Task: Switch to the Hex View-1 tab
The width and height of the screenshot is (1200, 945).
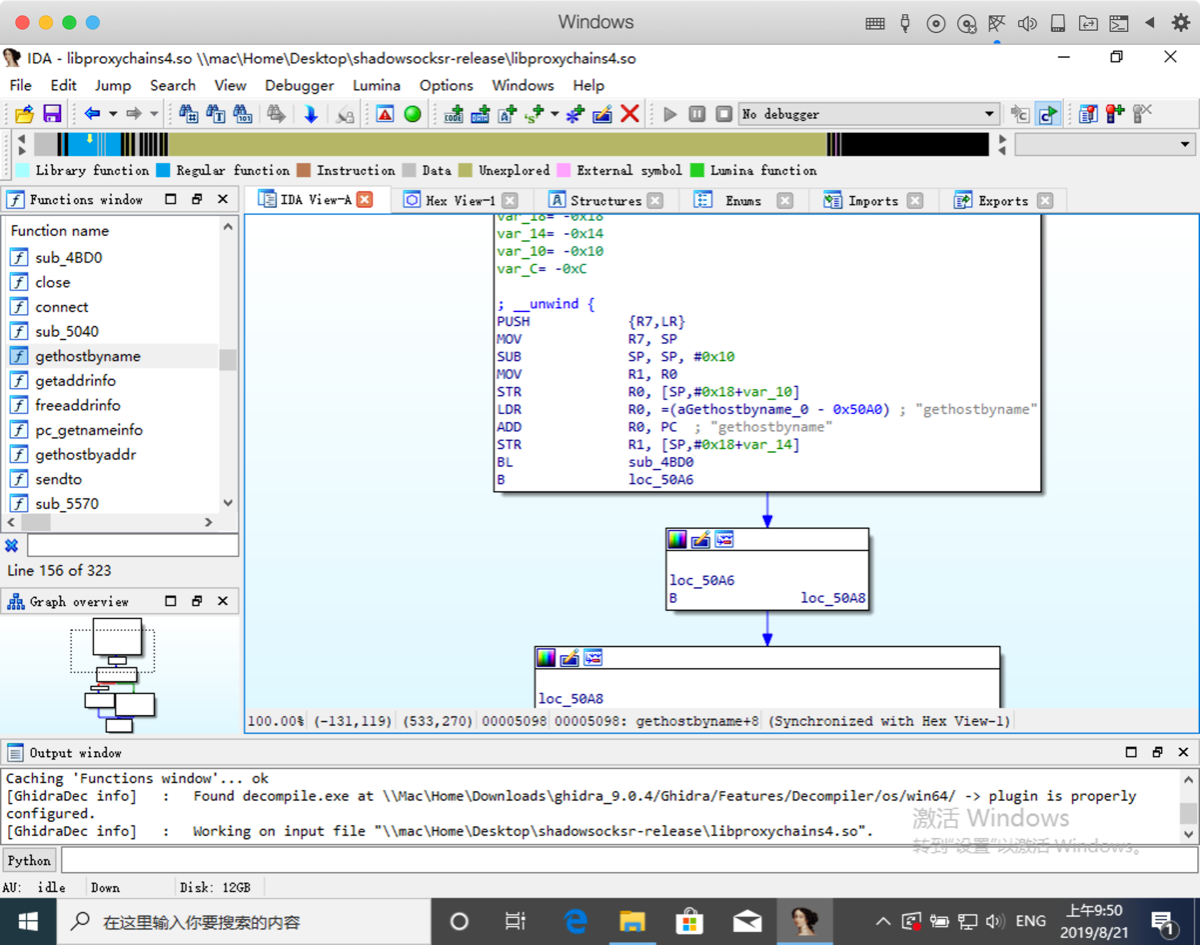Action: 460,200
